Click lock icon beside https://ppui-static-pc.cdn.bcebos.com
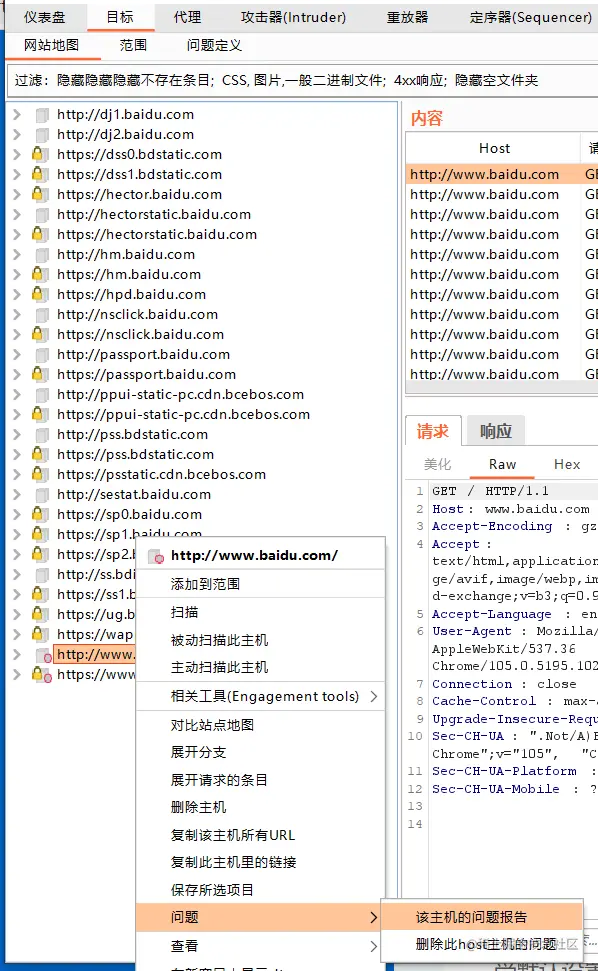The width and height of the screenshot is (598, 971). click(39, 414)
